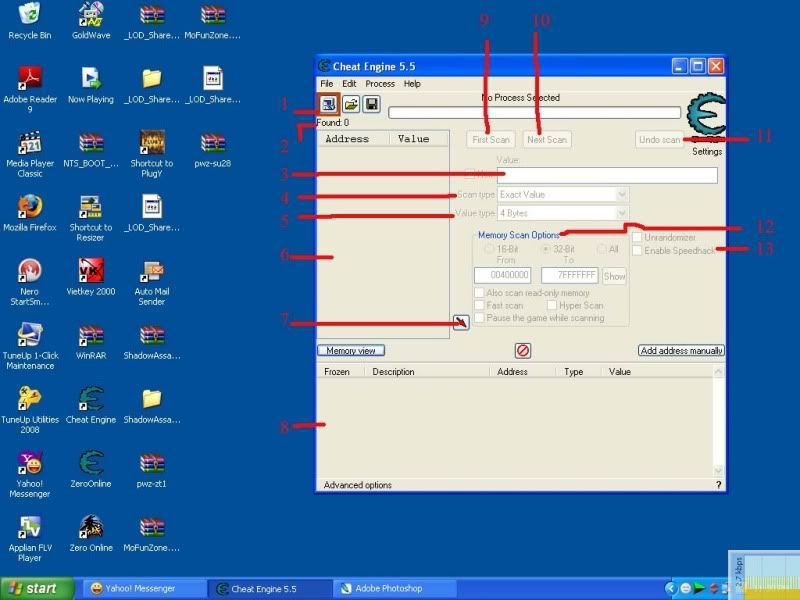
Task: Open the Edit menu
Action: 349,84
